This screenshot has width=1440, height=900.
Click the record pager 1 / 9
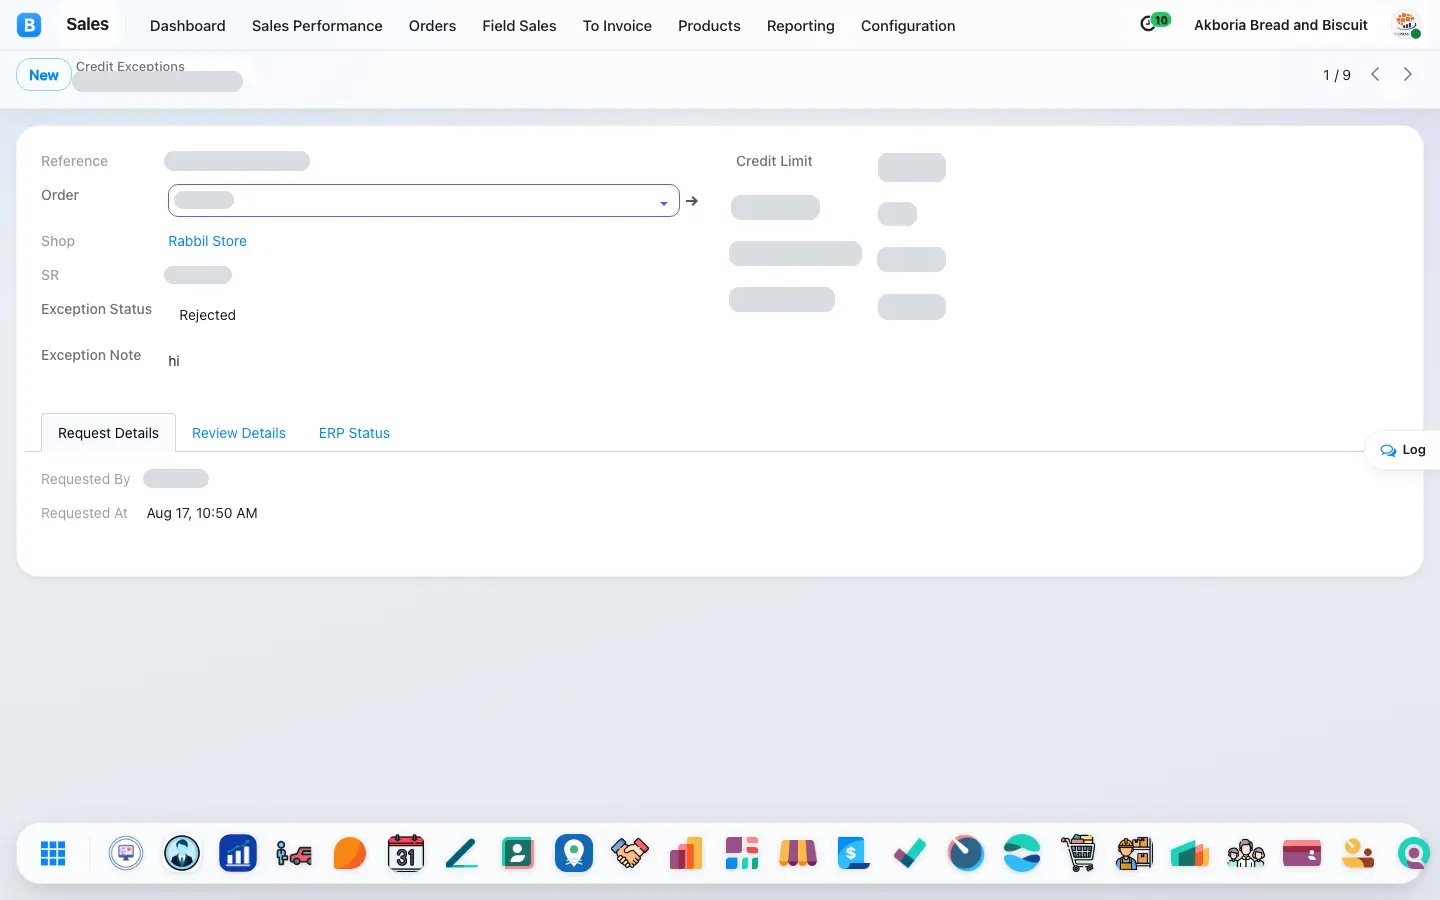[x=1337, y=75]
